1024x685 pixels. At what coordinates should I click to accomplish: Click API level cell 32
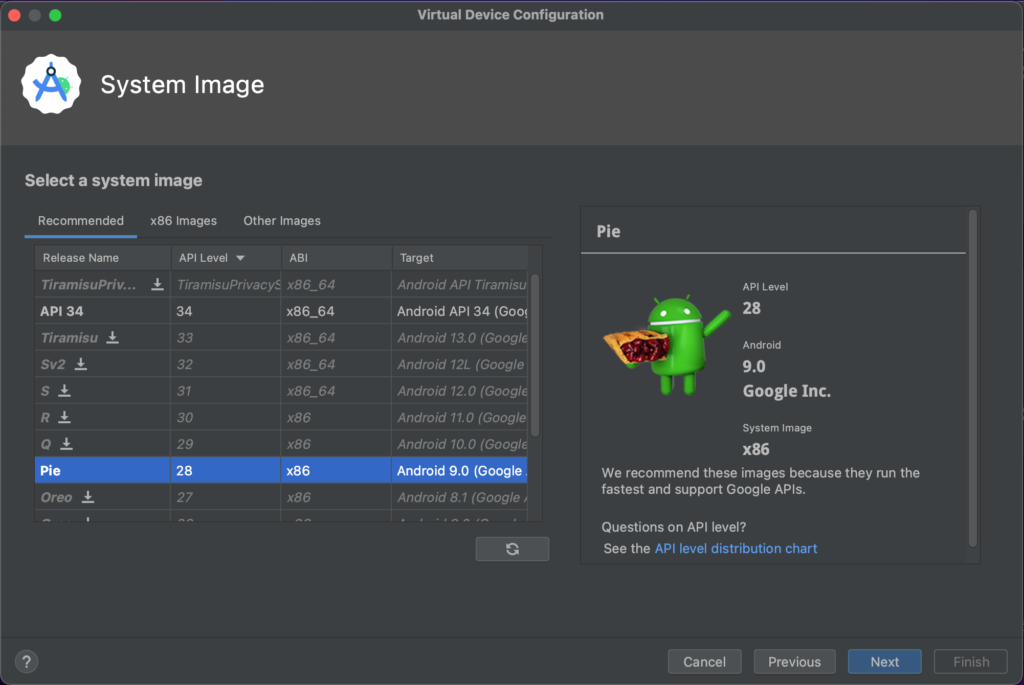point(226,364)
